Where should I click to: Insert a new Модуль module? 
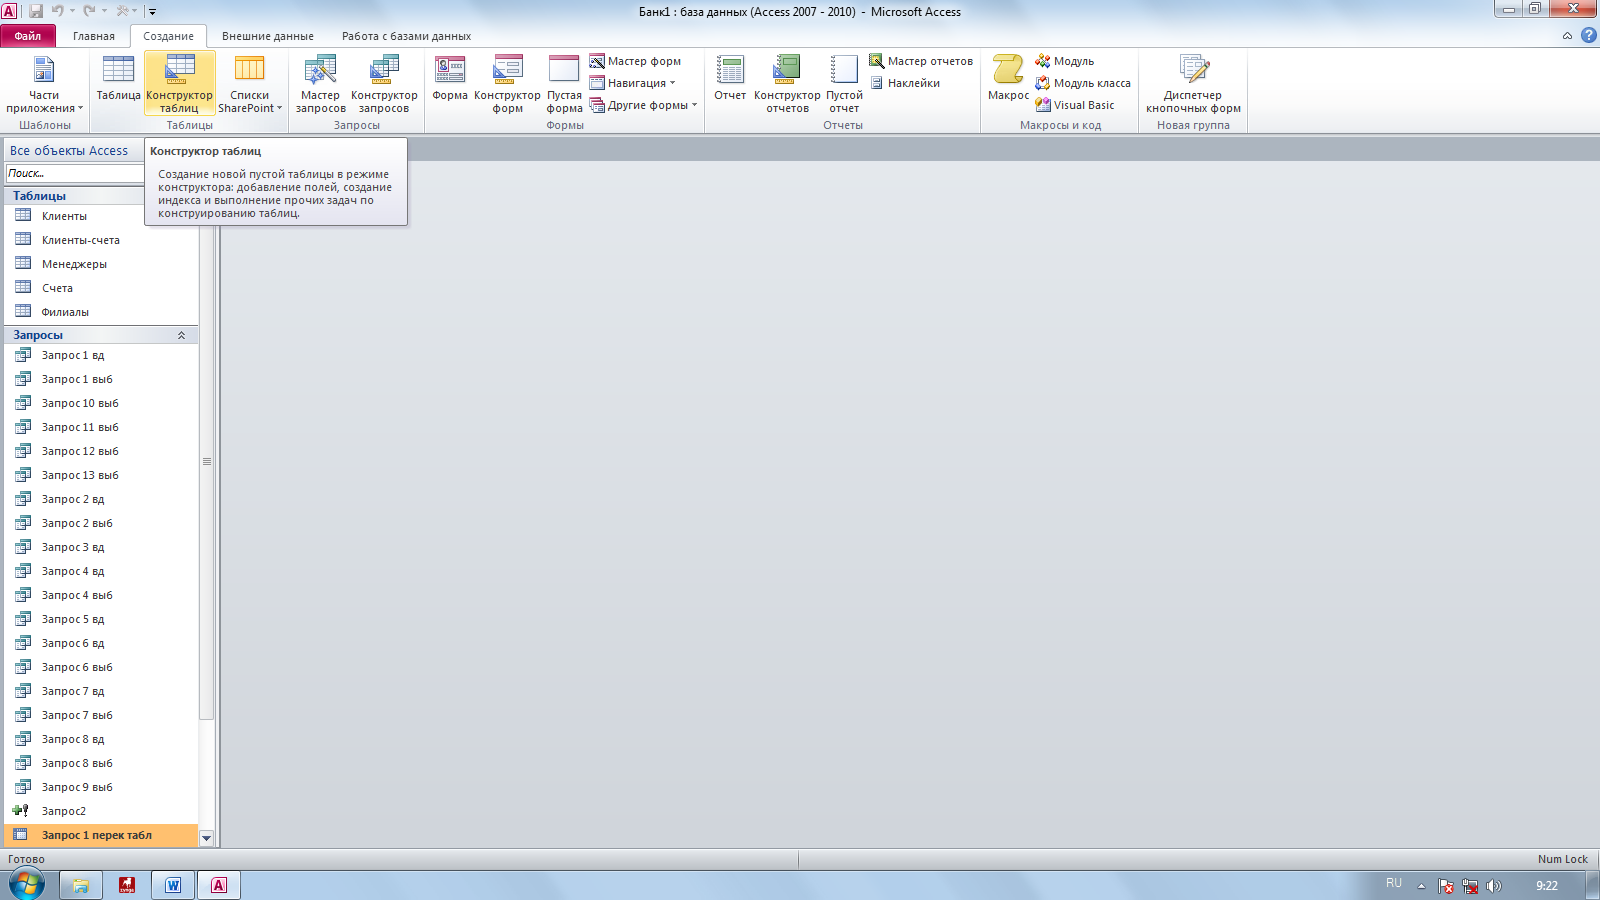[x=1065, y=61]
